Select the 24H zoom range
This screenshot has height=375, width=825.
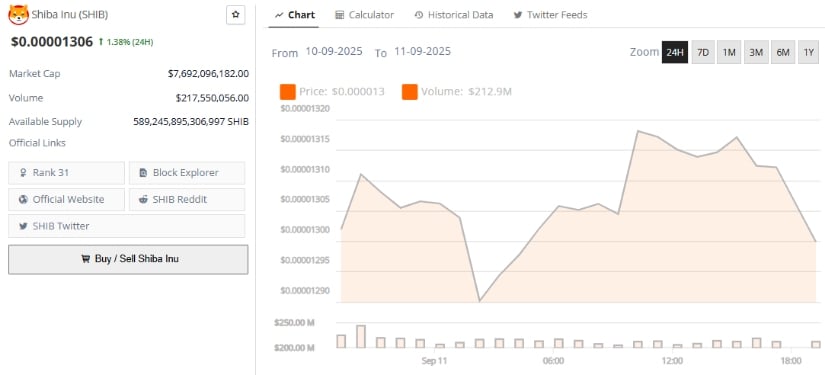[675, 52]
